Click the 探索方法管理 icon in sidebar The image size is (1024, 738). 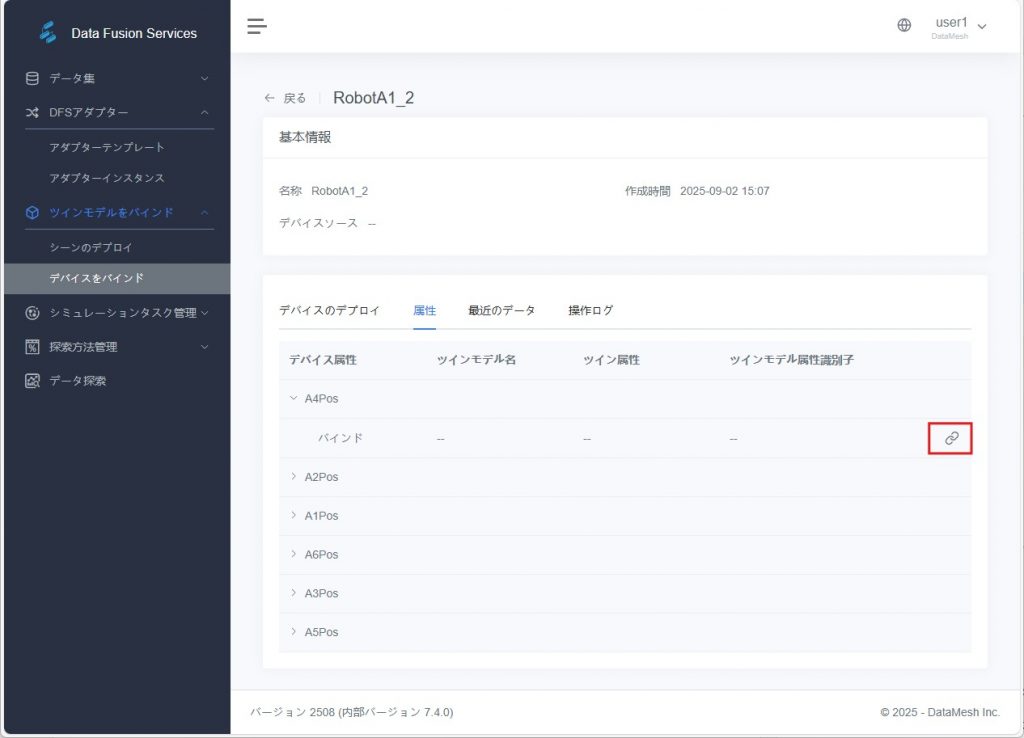32,347
